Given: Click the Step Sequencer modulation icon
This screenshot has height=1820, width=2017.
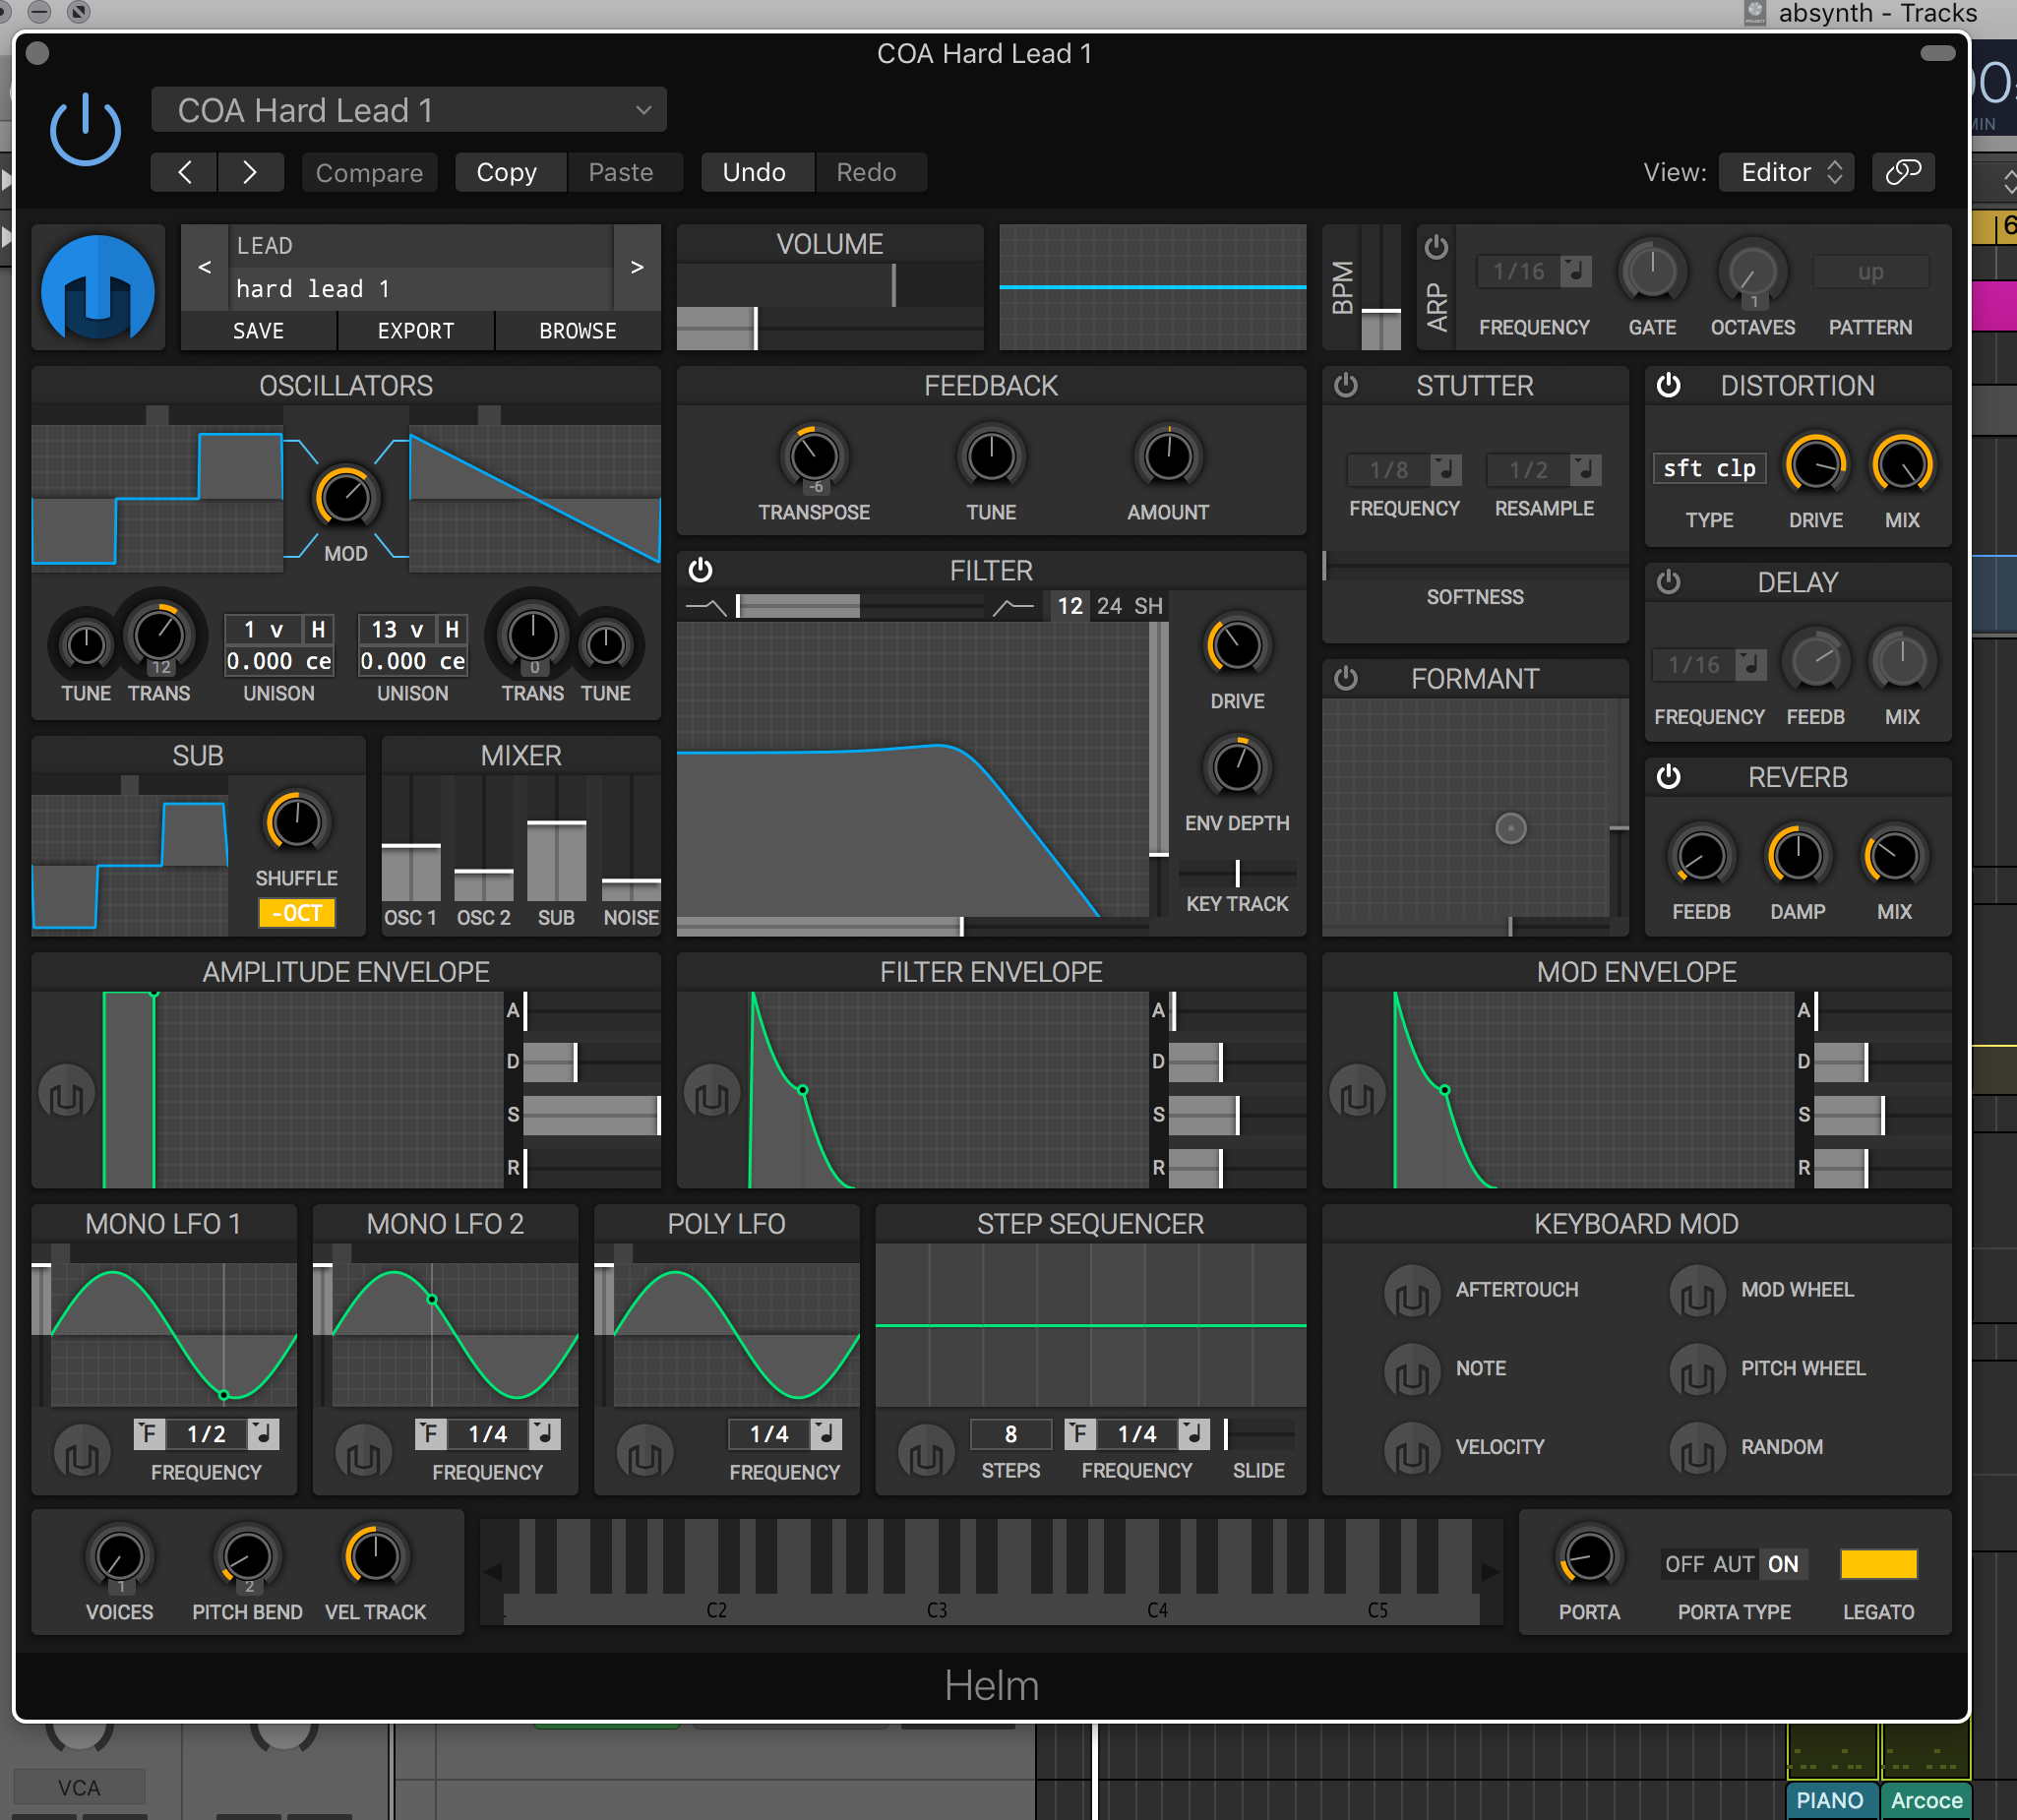Looking at the screenshot, I should [x=925, y=1451].
